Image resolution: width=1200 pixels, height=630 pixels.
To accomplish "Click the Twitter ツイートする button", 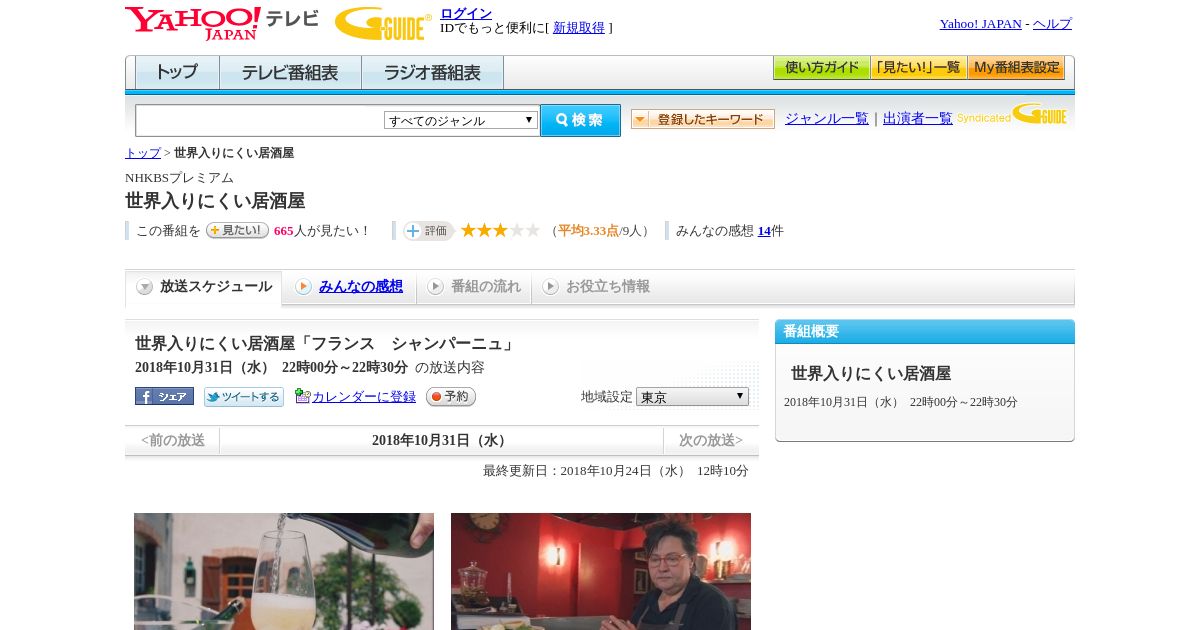I will pyautogui.click(x=244, y=397).
